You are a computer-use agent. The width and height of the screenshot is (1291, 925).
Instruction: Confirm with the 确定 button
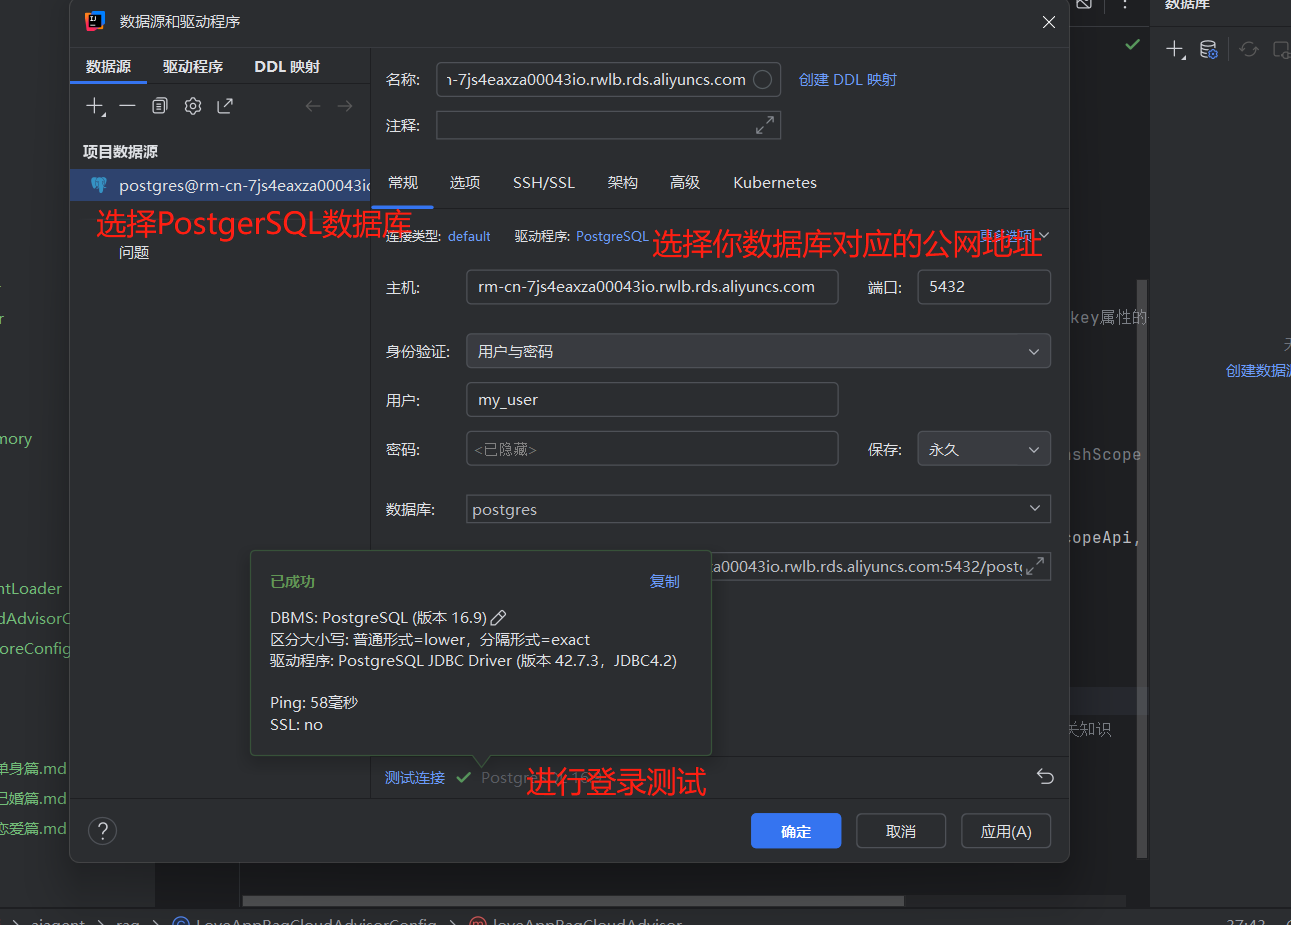tap(796, 831)
